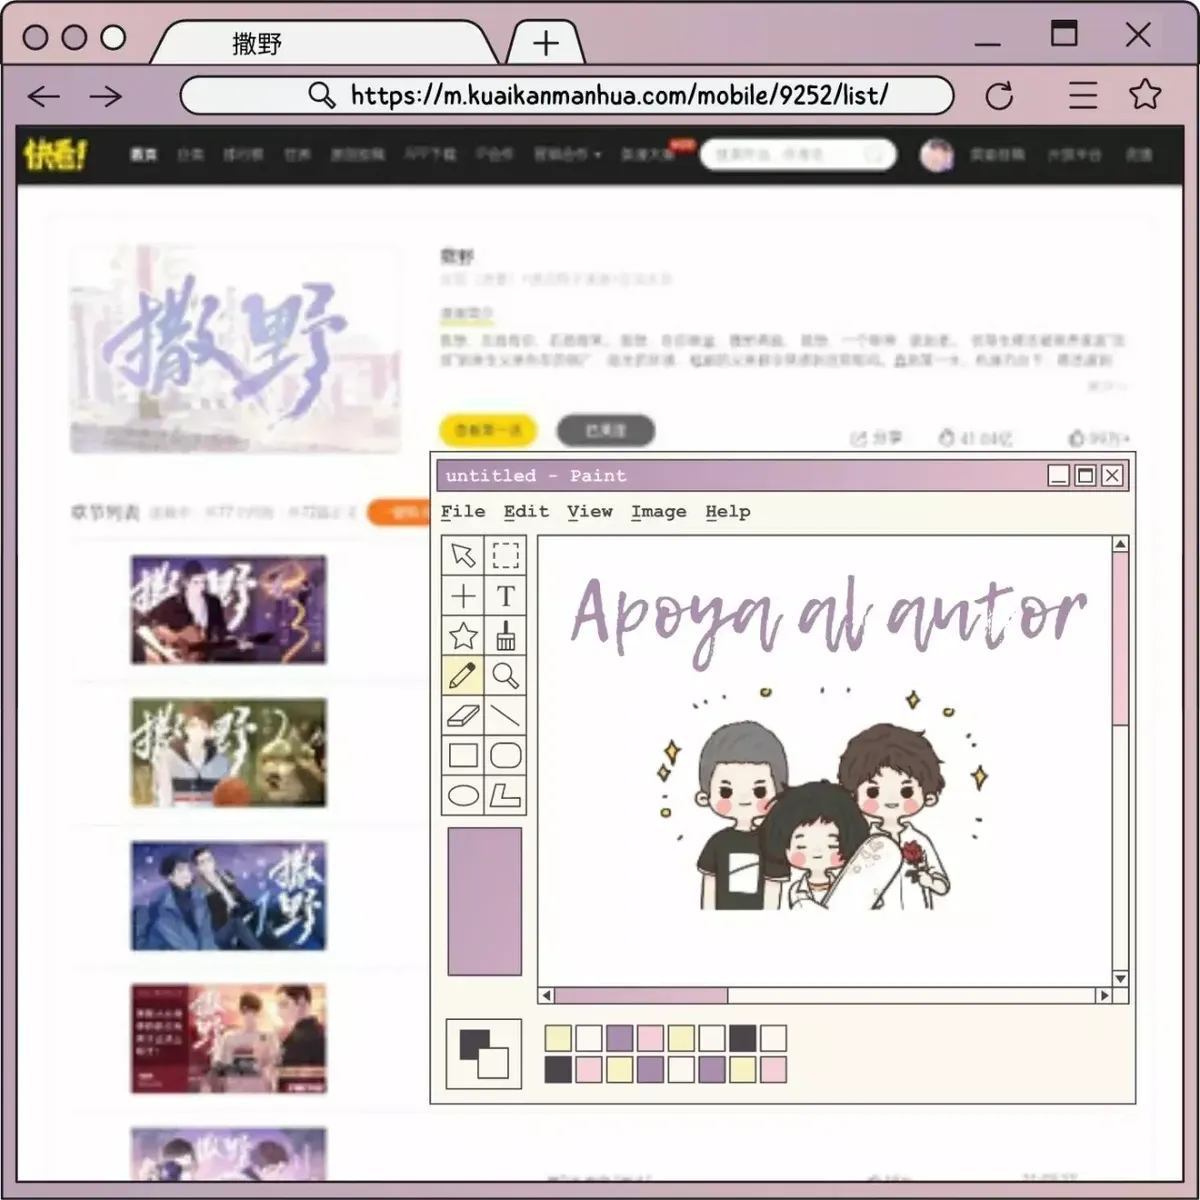Viewport: 1200px width, 1200px height.
Task: Select the highlighted pencil tool
Action: [463, 676]
